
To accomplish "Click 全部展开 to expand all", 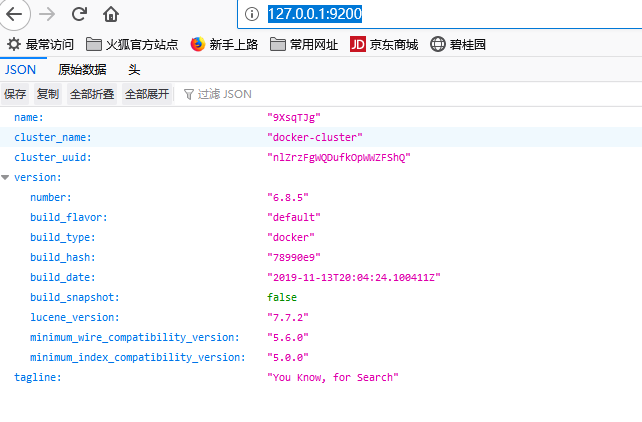I will 147,94.
